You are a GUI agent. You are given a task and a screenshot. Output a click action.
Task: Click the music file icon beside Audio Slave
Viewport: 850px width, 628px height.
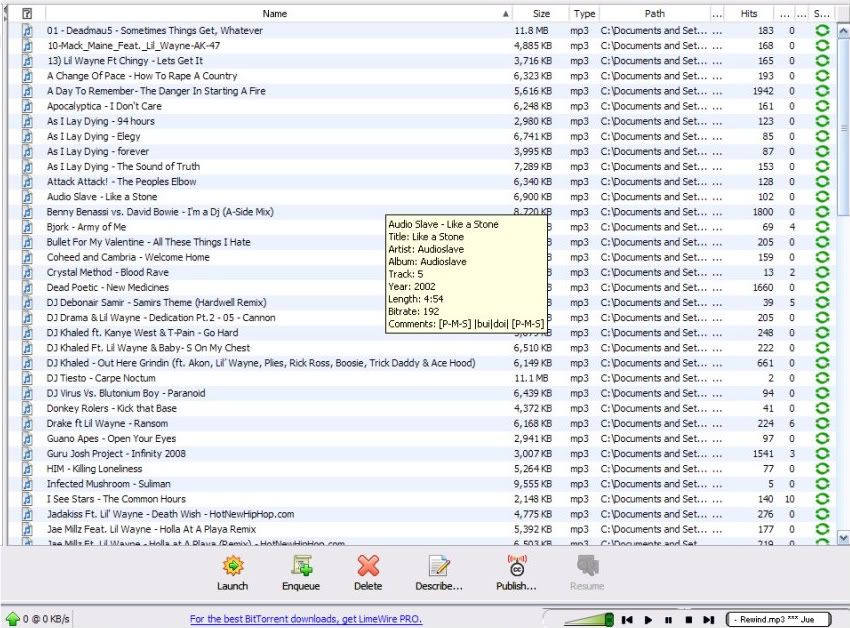pyautogui.click(x=27, y=197)
